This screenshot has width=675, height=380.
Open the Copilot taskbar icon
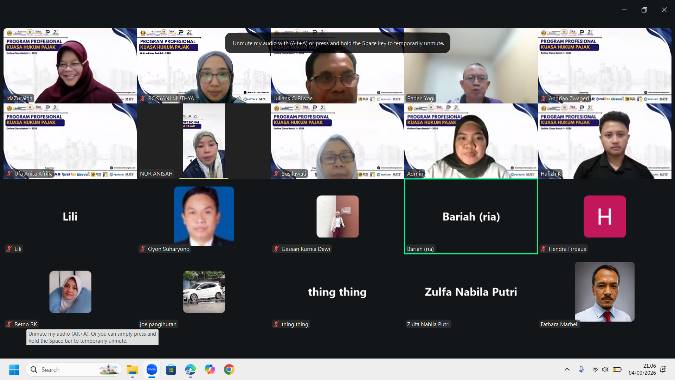tap(210, 370)
